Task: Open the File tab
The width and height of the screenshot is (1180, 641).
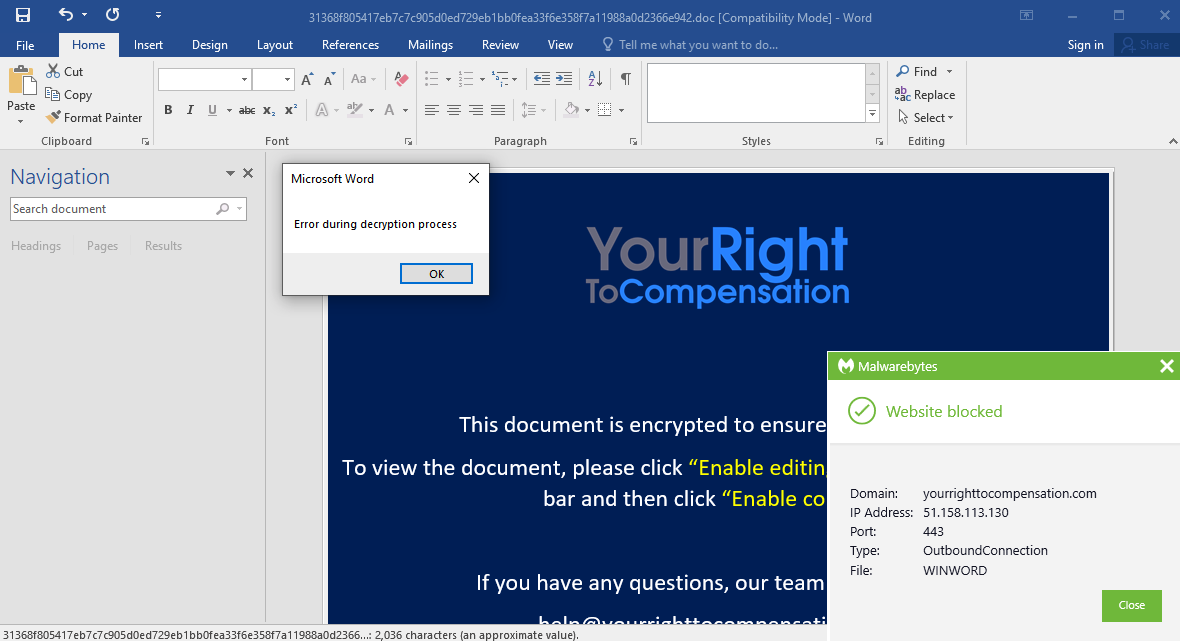Action: tap(25, 45)
